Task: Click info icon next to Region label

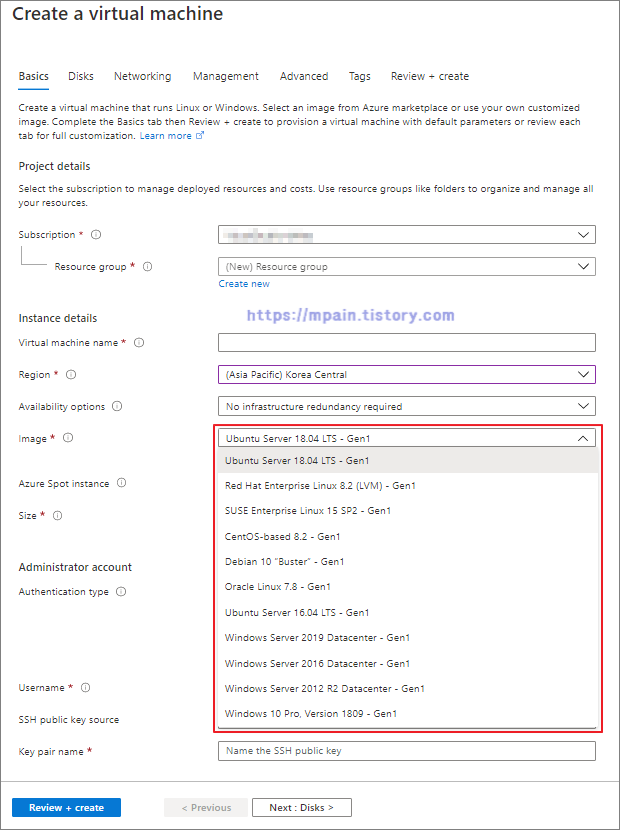Action: (70, 374)
